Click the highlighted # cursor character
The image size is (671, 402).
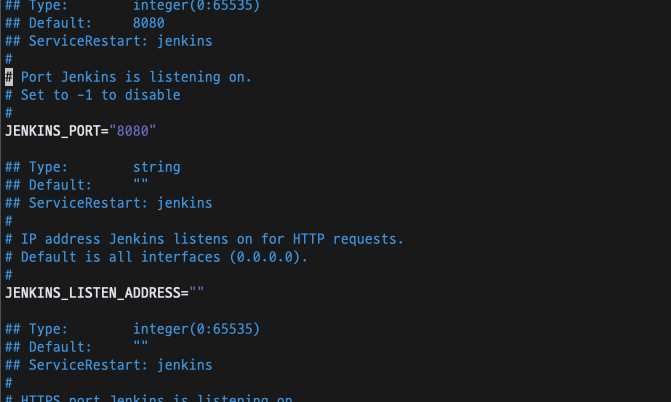(x=9, y=77)
